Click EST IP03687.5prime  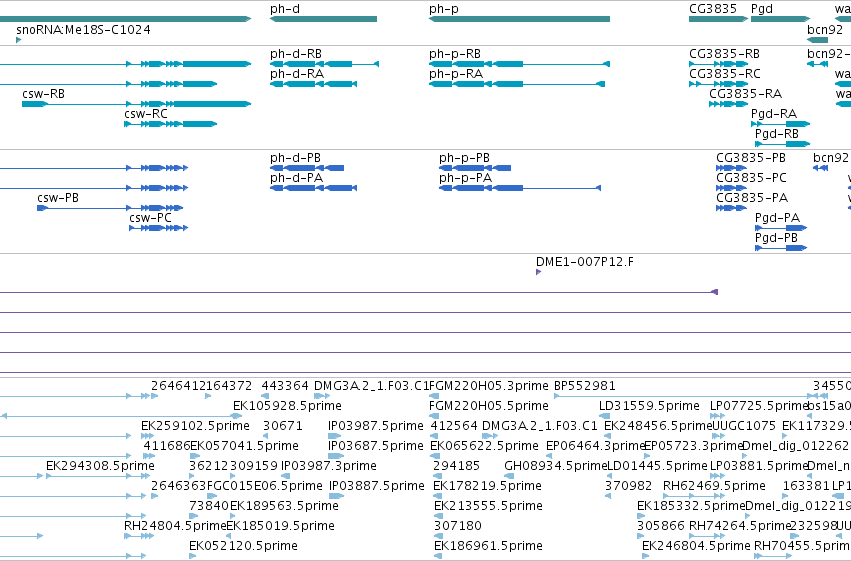(x=336, y=456)
